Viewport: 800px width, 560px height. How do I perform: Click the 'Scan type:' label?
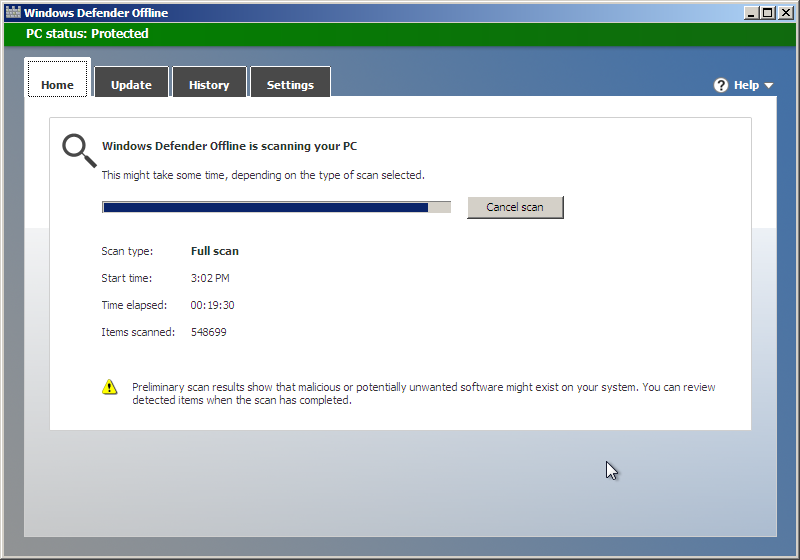click(x=127, y=251)
